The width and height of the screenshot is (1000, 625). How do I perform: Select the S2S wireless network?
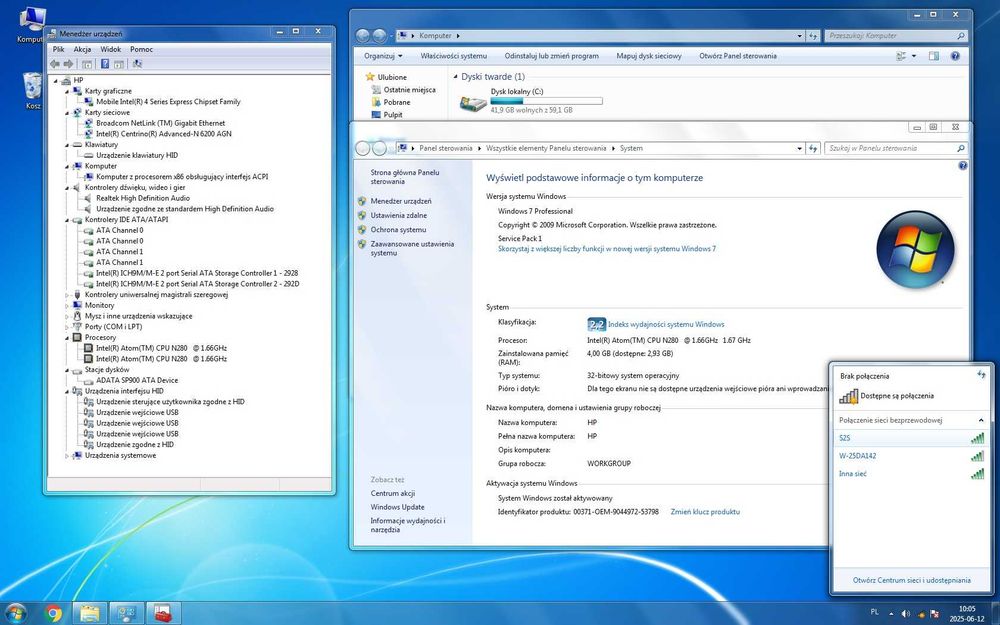(x=911, y=438)
